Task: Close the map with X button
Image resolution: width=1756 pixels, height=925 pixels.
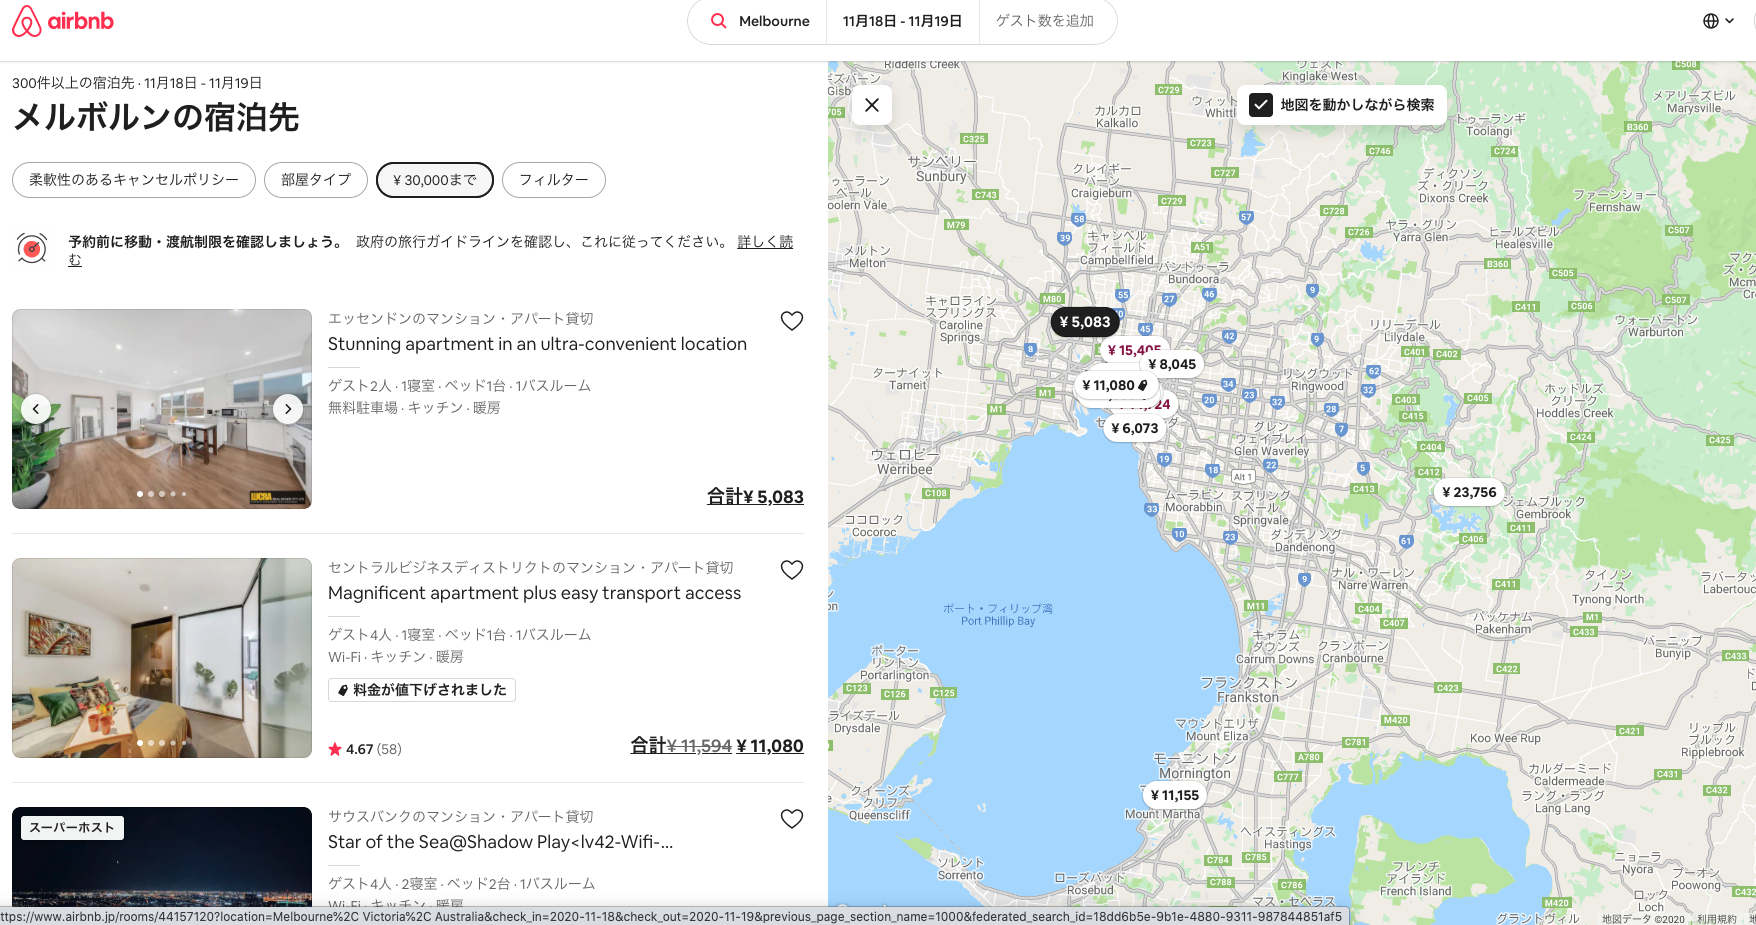Action: coord(872,105)
